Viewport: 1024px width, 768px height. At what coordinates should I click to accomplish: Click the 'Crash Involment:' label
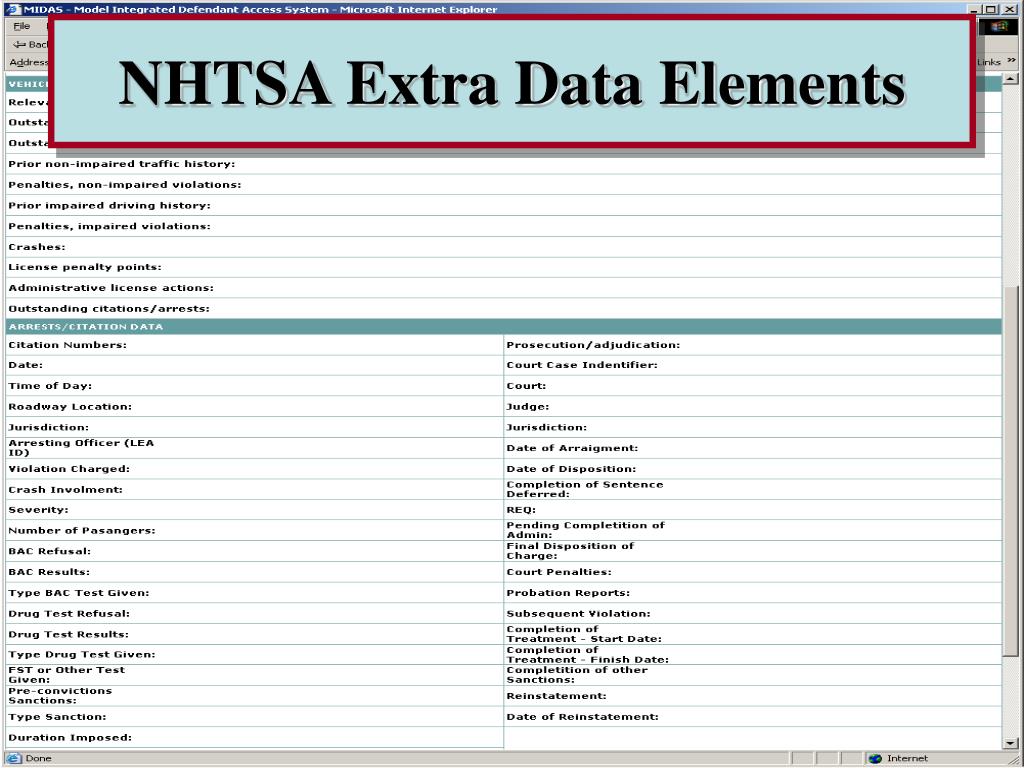point(65,490)
